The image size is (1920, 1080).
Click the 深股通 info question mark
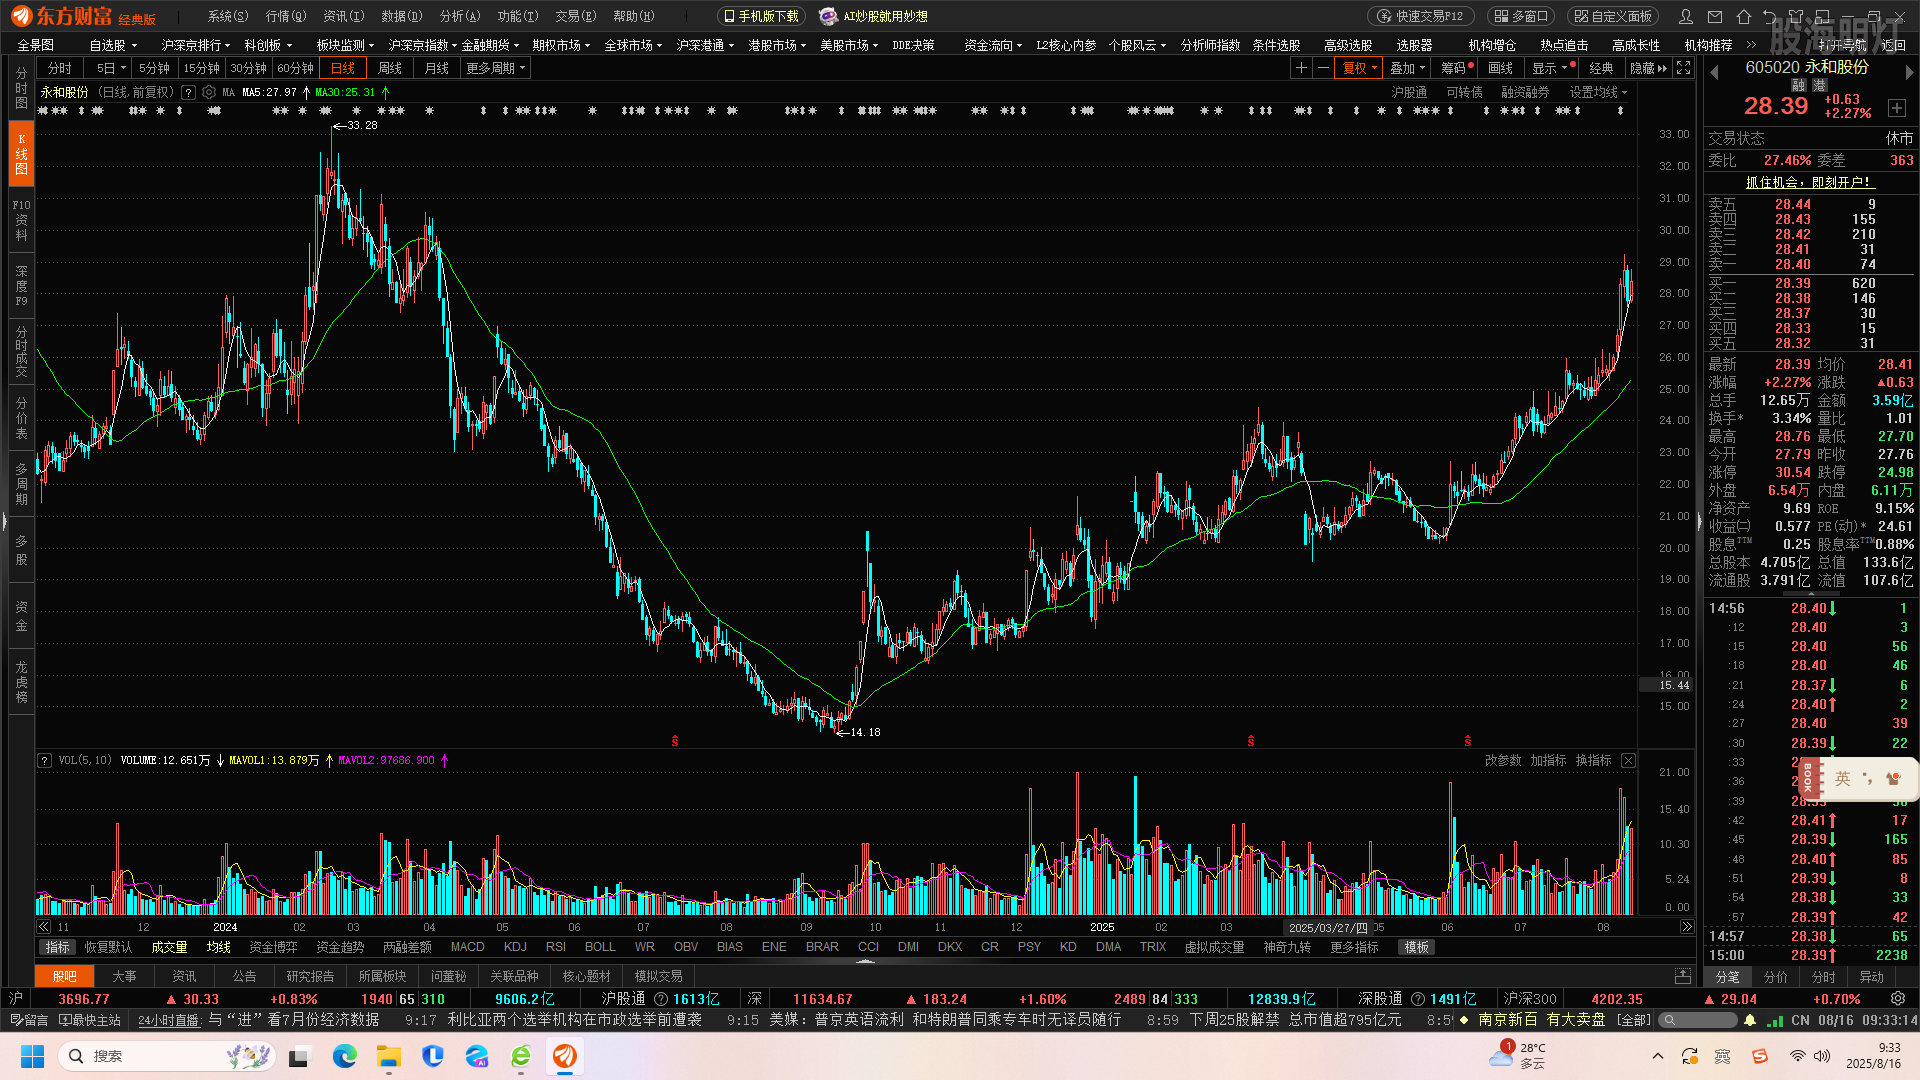point(1416,999)
